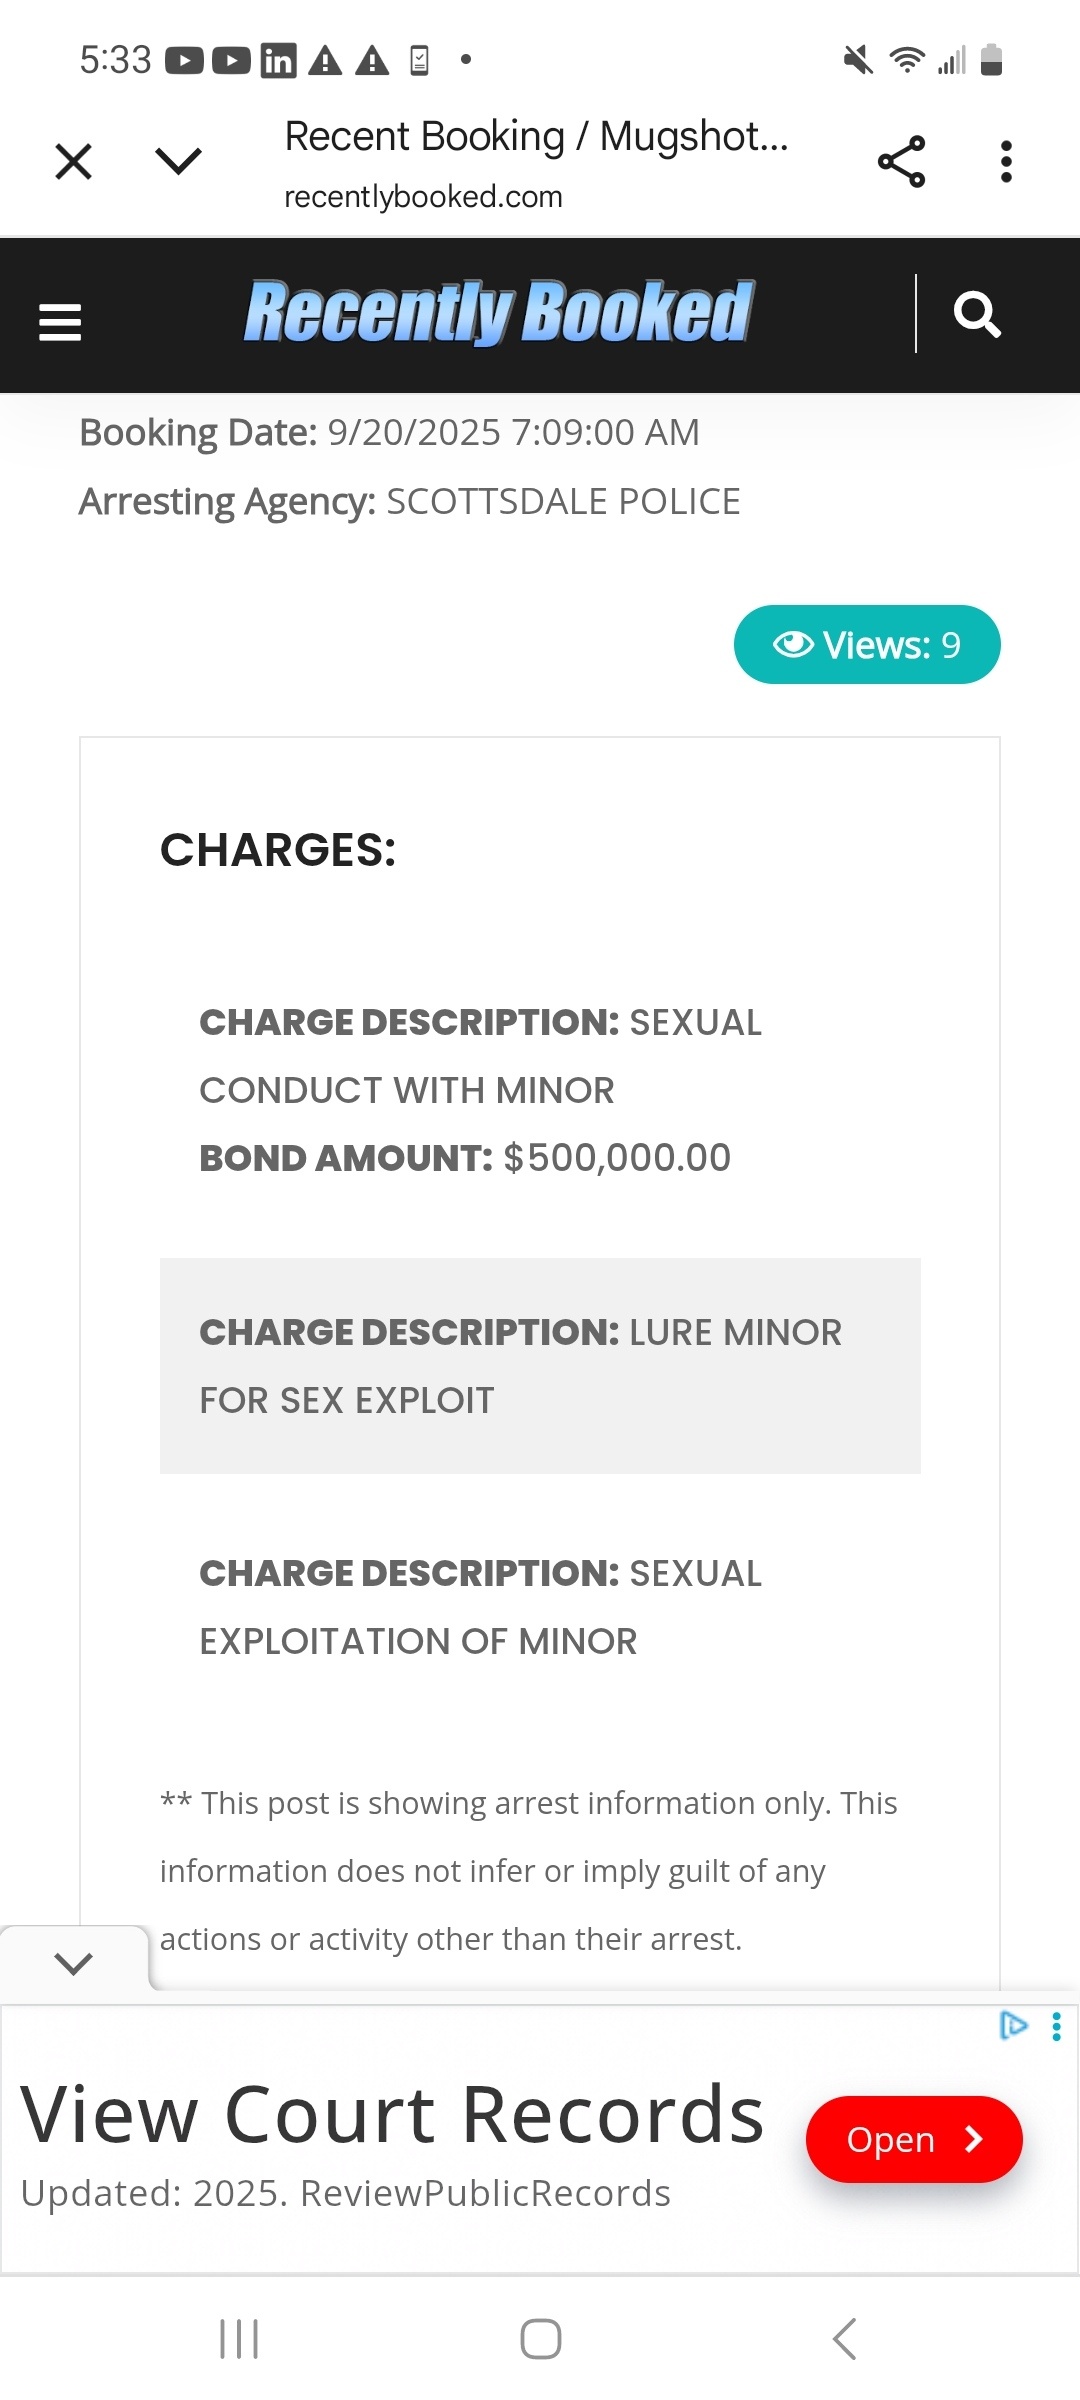Expand the browser tab down-chevron
Image resolution: width=1080 pixels, height=2400 pixels.
pyautogui.click(x=179, y=160)
